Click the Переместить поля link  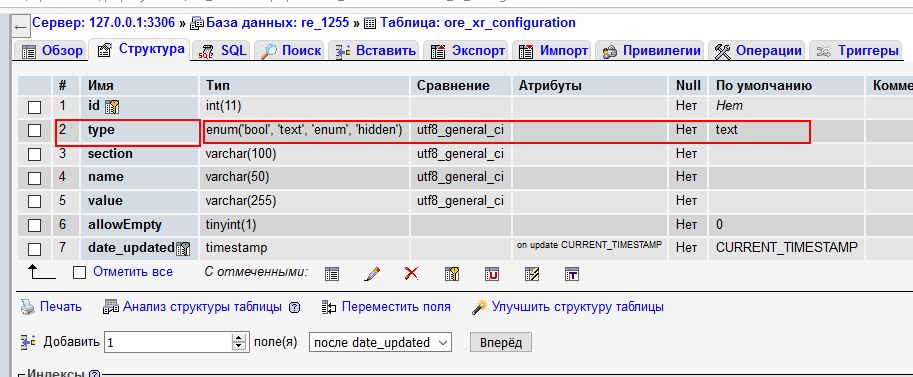coord(396,306)
